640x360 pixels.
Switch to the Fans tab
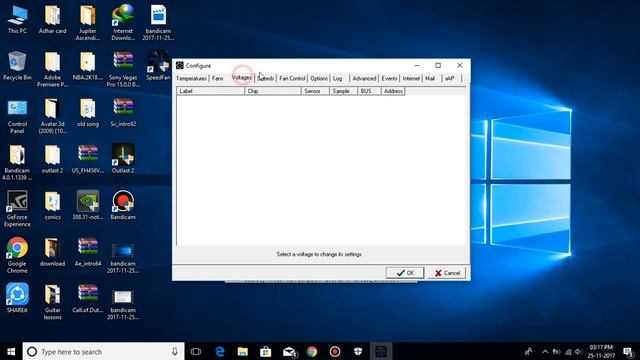tap(218, 78)
